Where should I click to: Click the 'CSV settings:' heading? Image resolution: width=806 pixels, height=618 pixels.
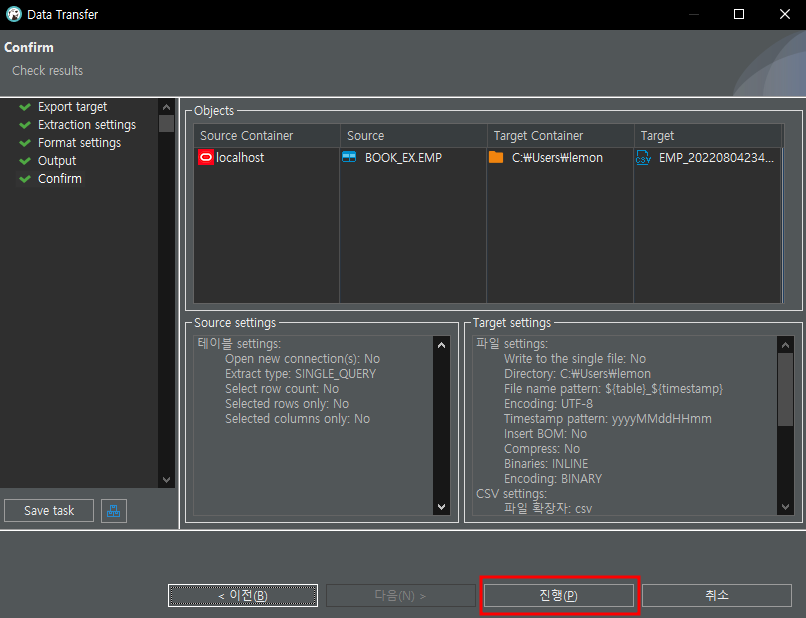(x=511, y=494)
